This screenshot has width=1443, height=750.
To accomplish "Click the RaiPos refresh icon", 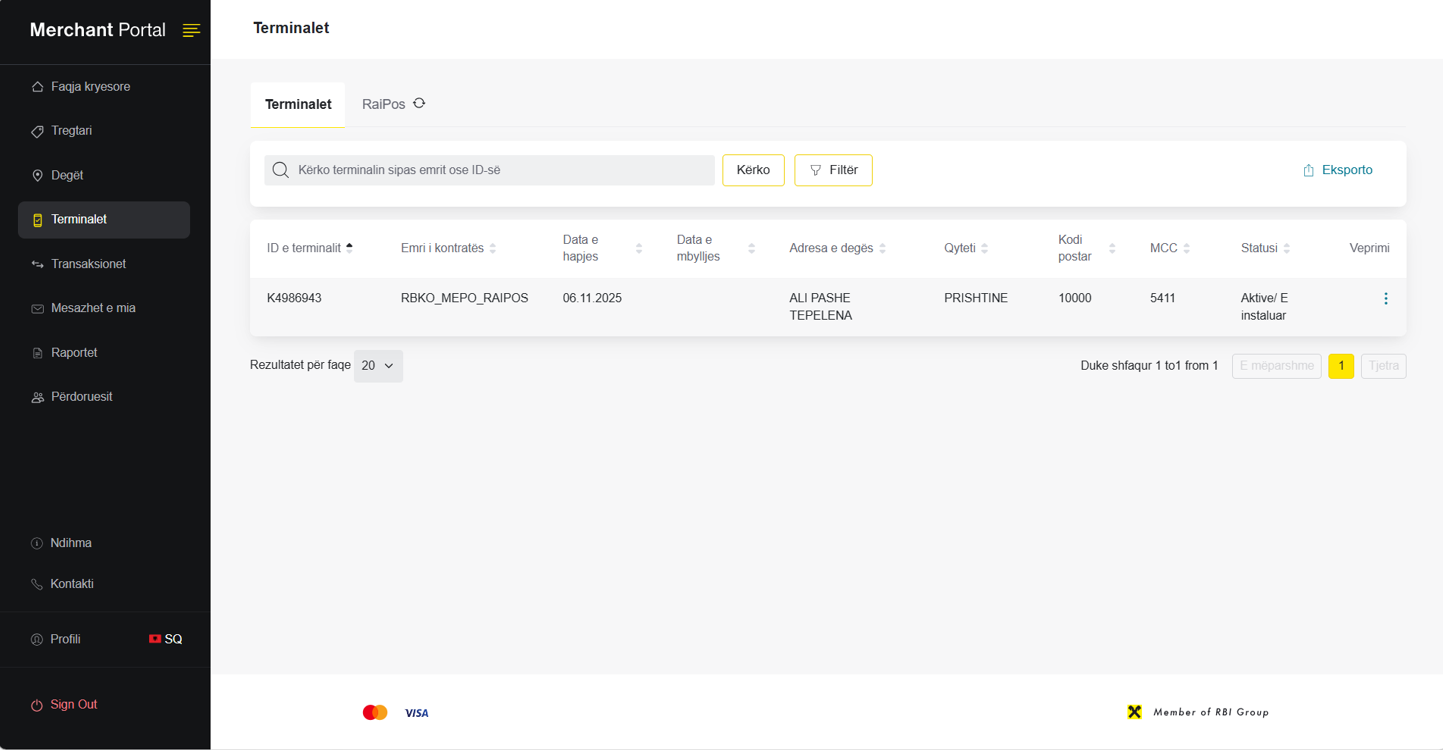I will click(419, 103).
